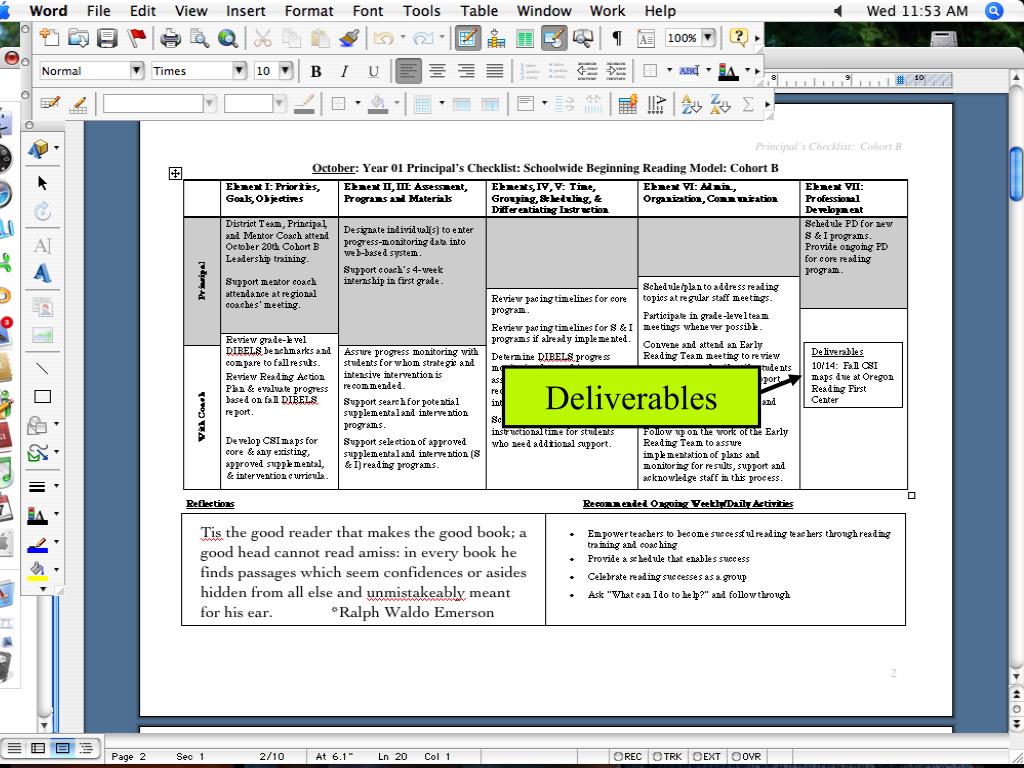The width and height of the screenshot is (1024, 768).
Task: Open the Table menu
Action: (479, 11)
